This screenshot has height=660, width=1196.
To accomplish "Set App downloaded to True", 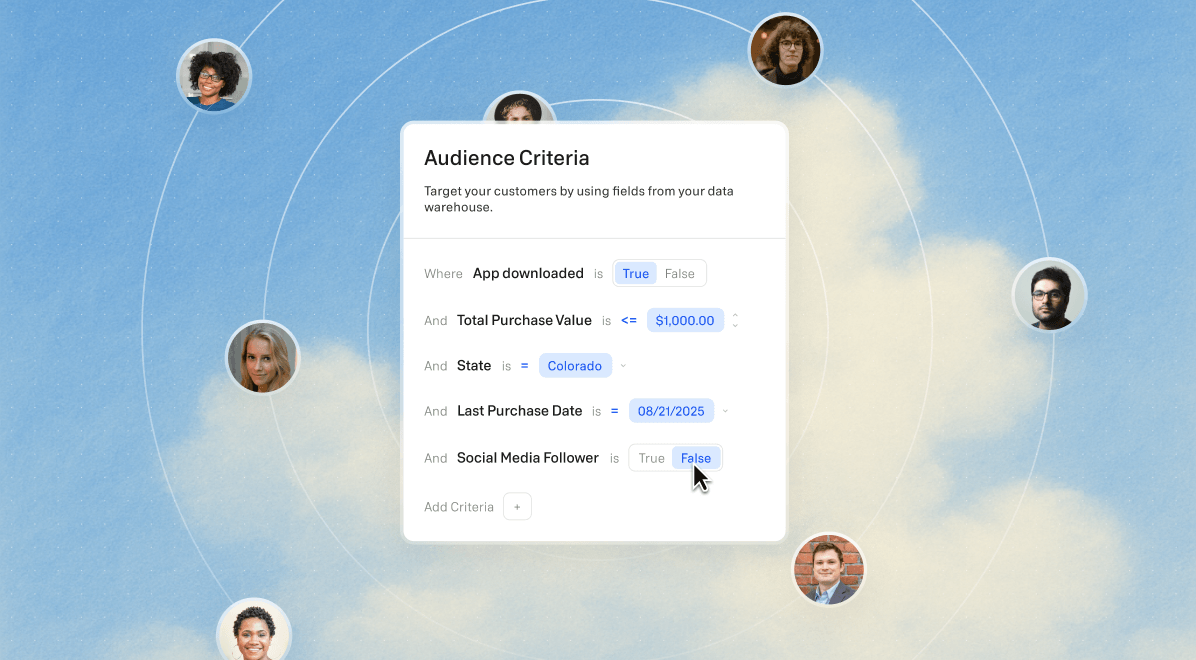I will [x=635, y=274].
